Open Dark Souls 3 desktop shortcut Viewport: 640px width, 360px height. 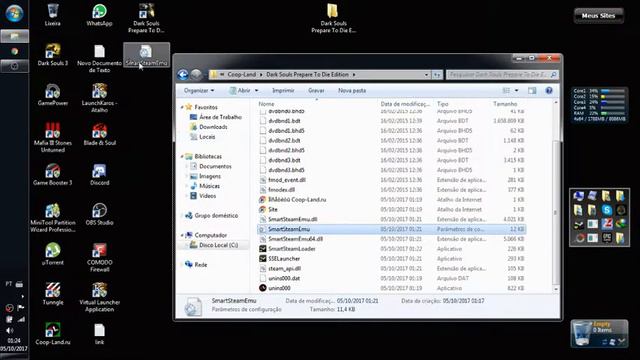point(53,55)
